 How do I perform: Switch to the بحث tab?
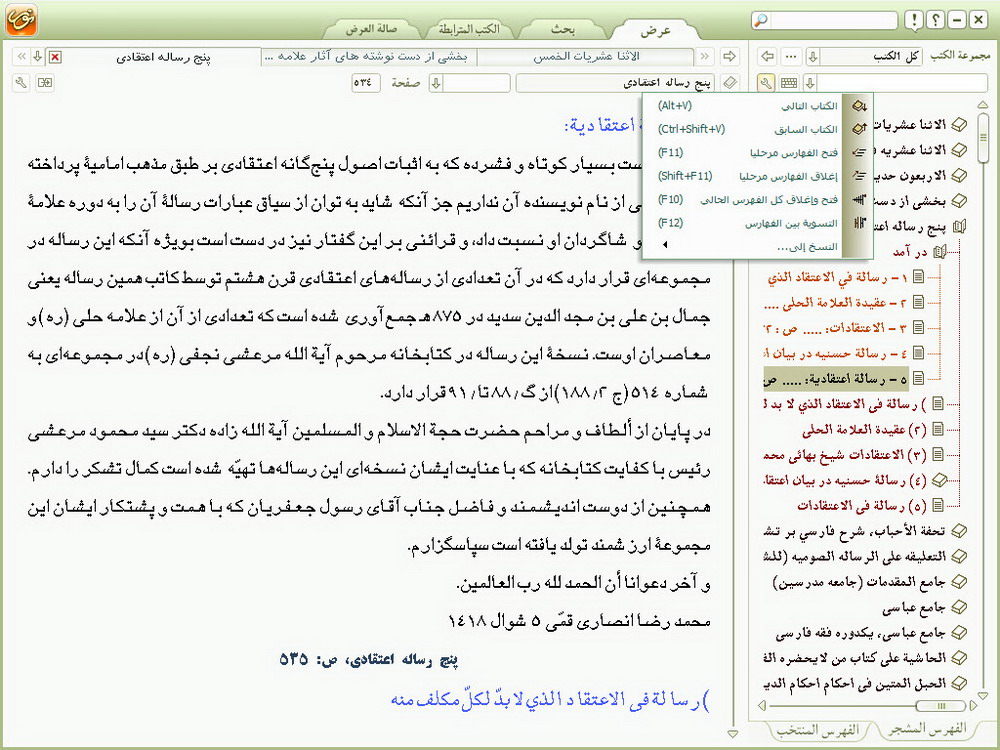[x=562, y=29]
